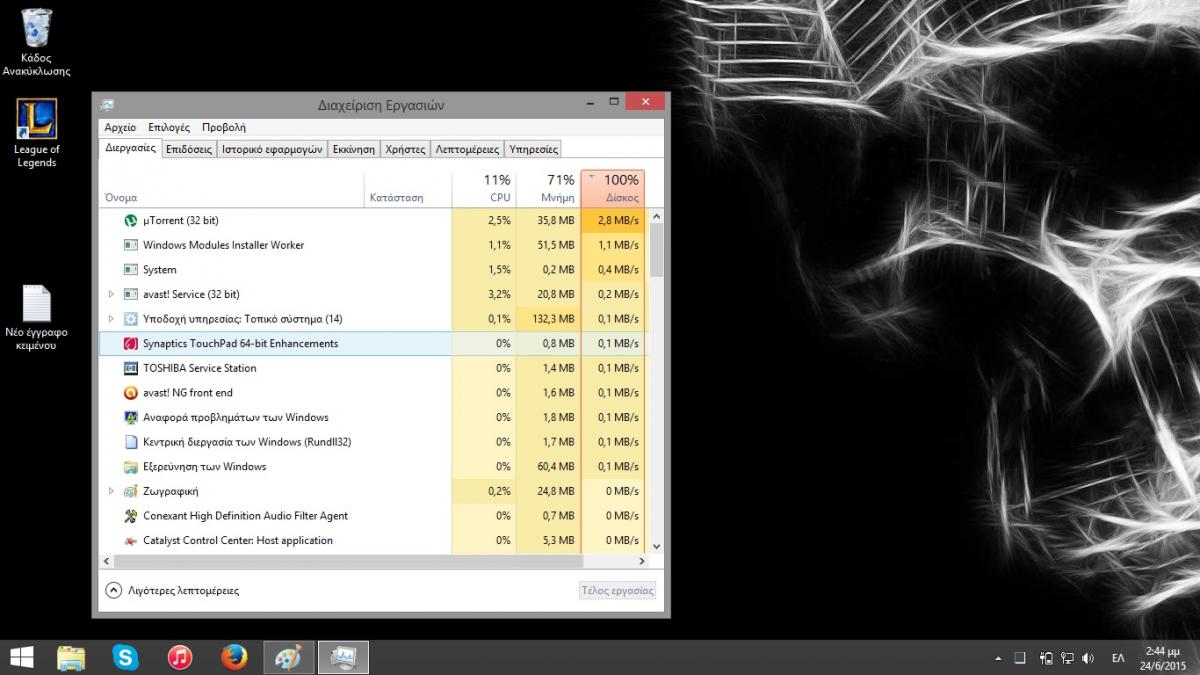Screen dimensions: 1200x675
Task: Switch to the Ιστορικό εφαρμογών tab
Action: click(x=273, y=149)
